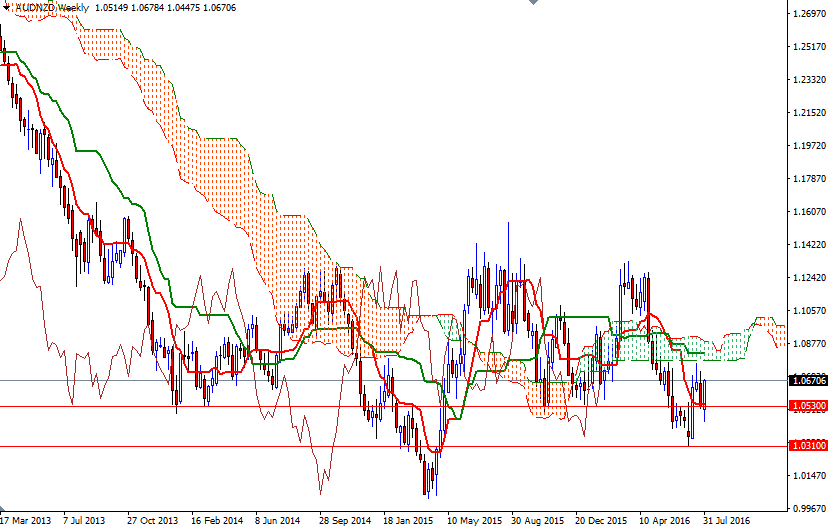Select the horizontal red line at 1.03100
This screenshot has width=828, height=528.
(x=393, y=446)
